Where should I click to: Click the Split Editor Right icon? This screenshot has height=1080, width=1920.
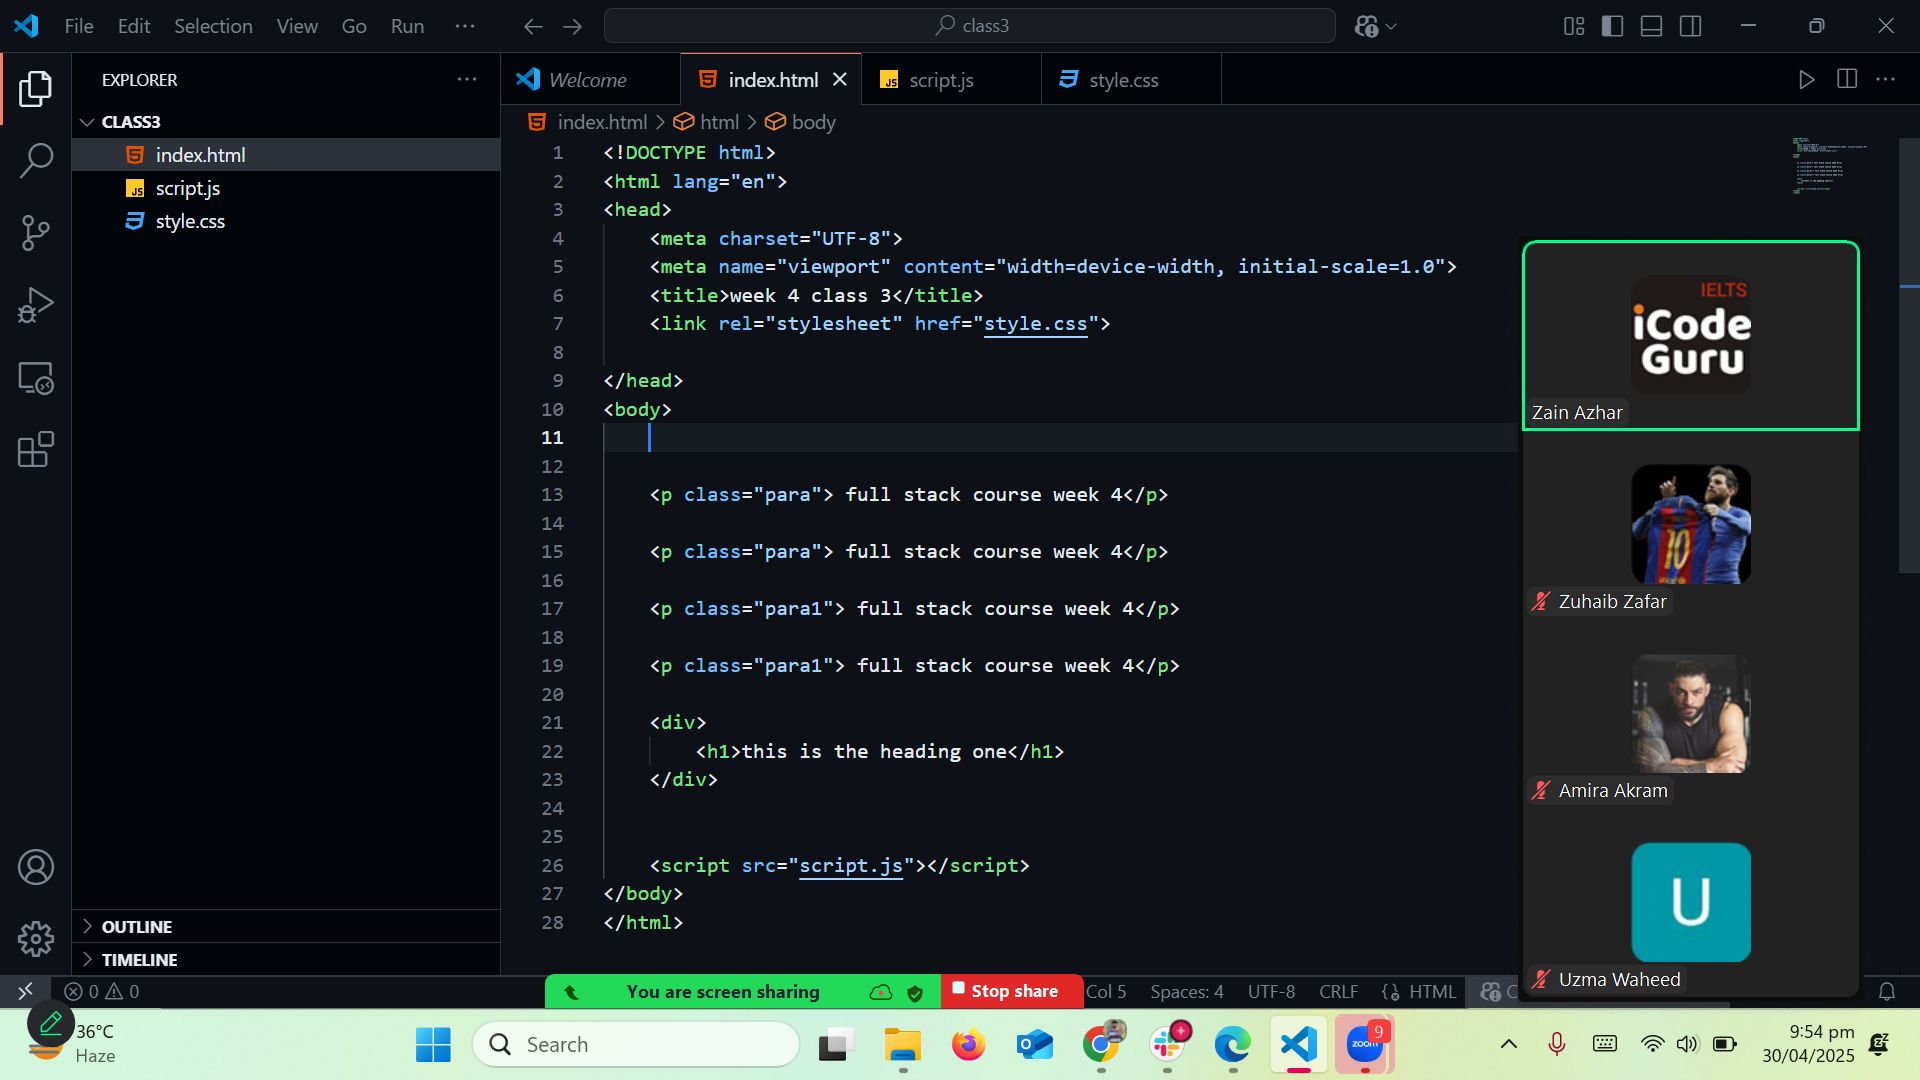tap(1847, 80)
